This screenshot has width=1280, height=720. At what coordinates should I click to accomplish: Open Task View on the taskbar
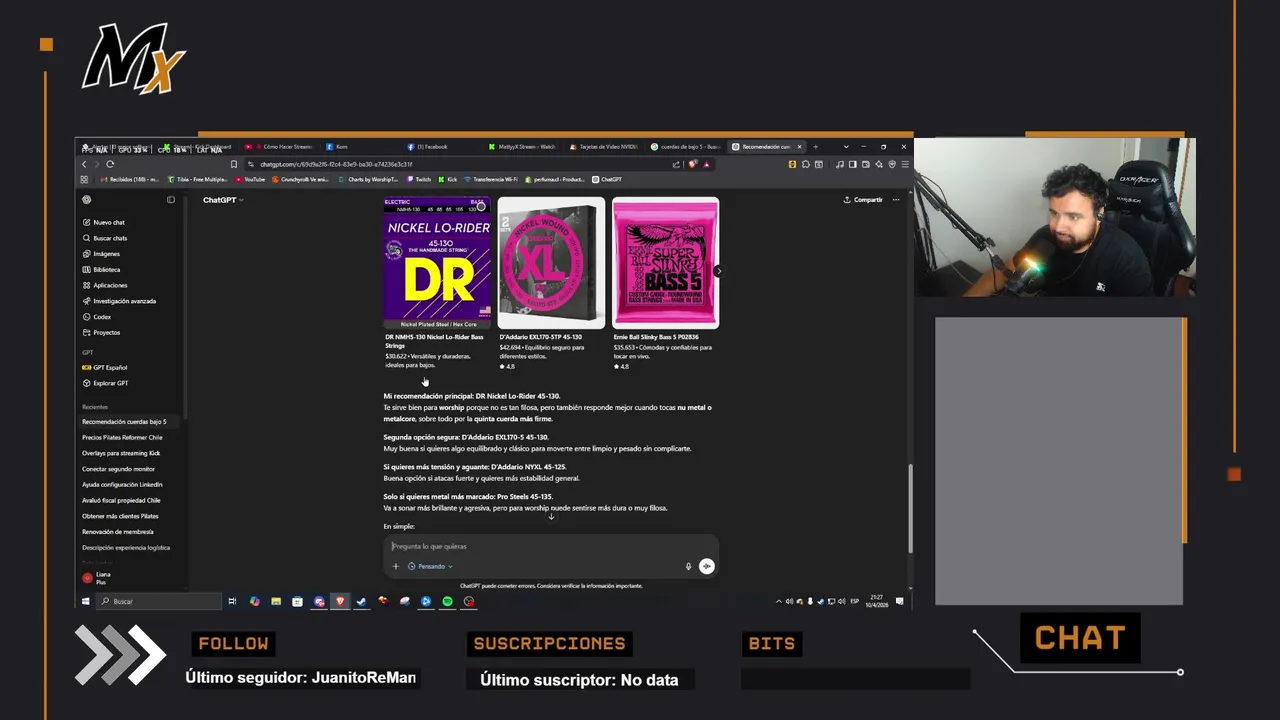click(232, 601)
